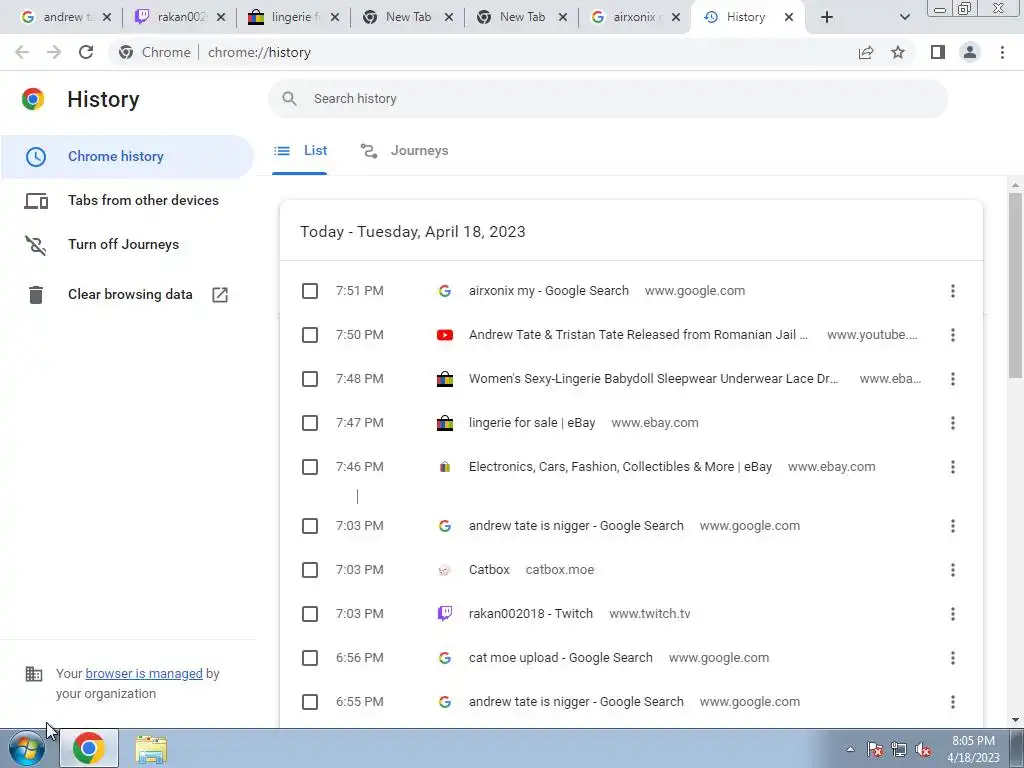Open more actions for rakan002018 Twitch entry

click(953, 614)
